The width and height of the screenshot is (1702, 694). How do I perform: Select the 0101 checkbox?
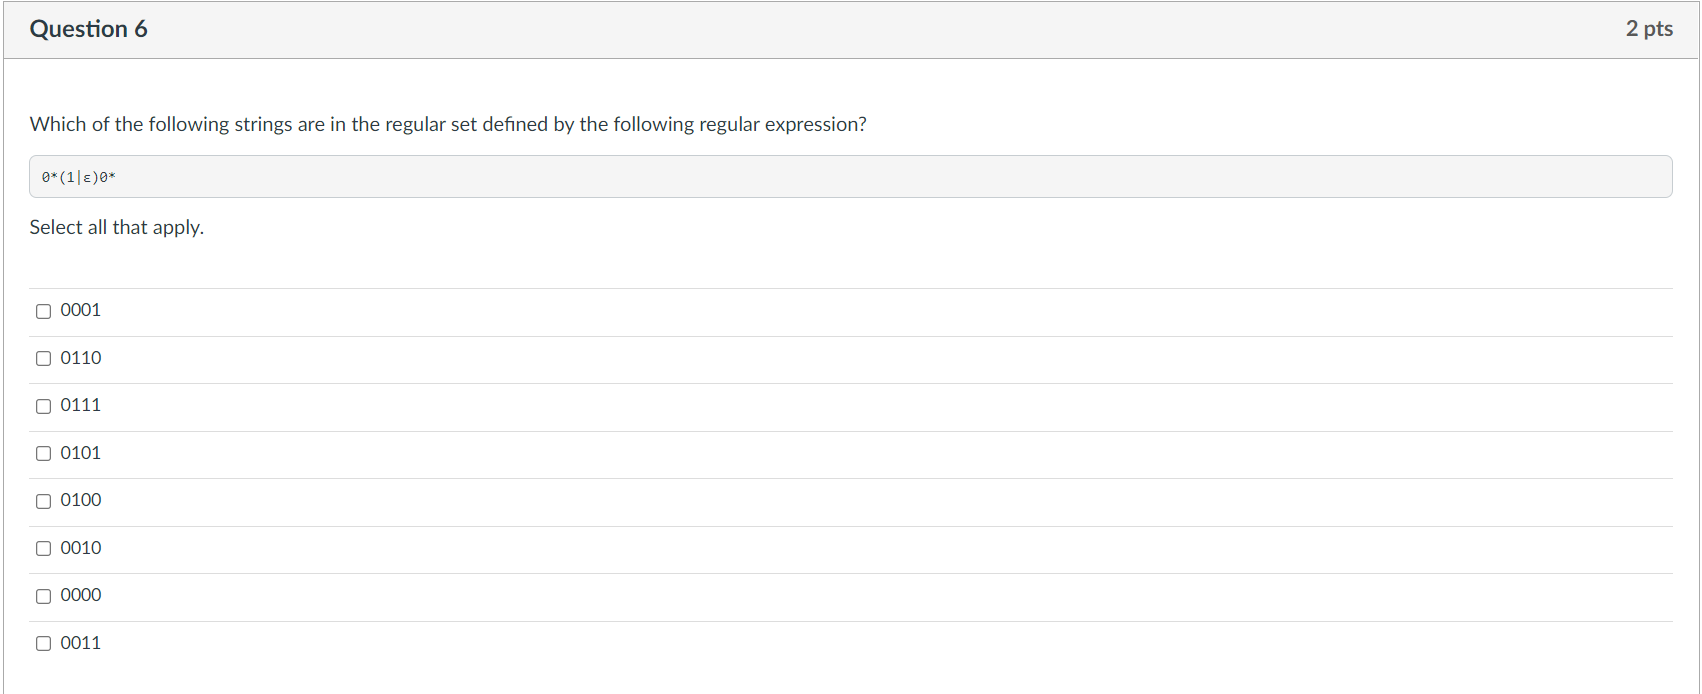click(x=44, y=453)
